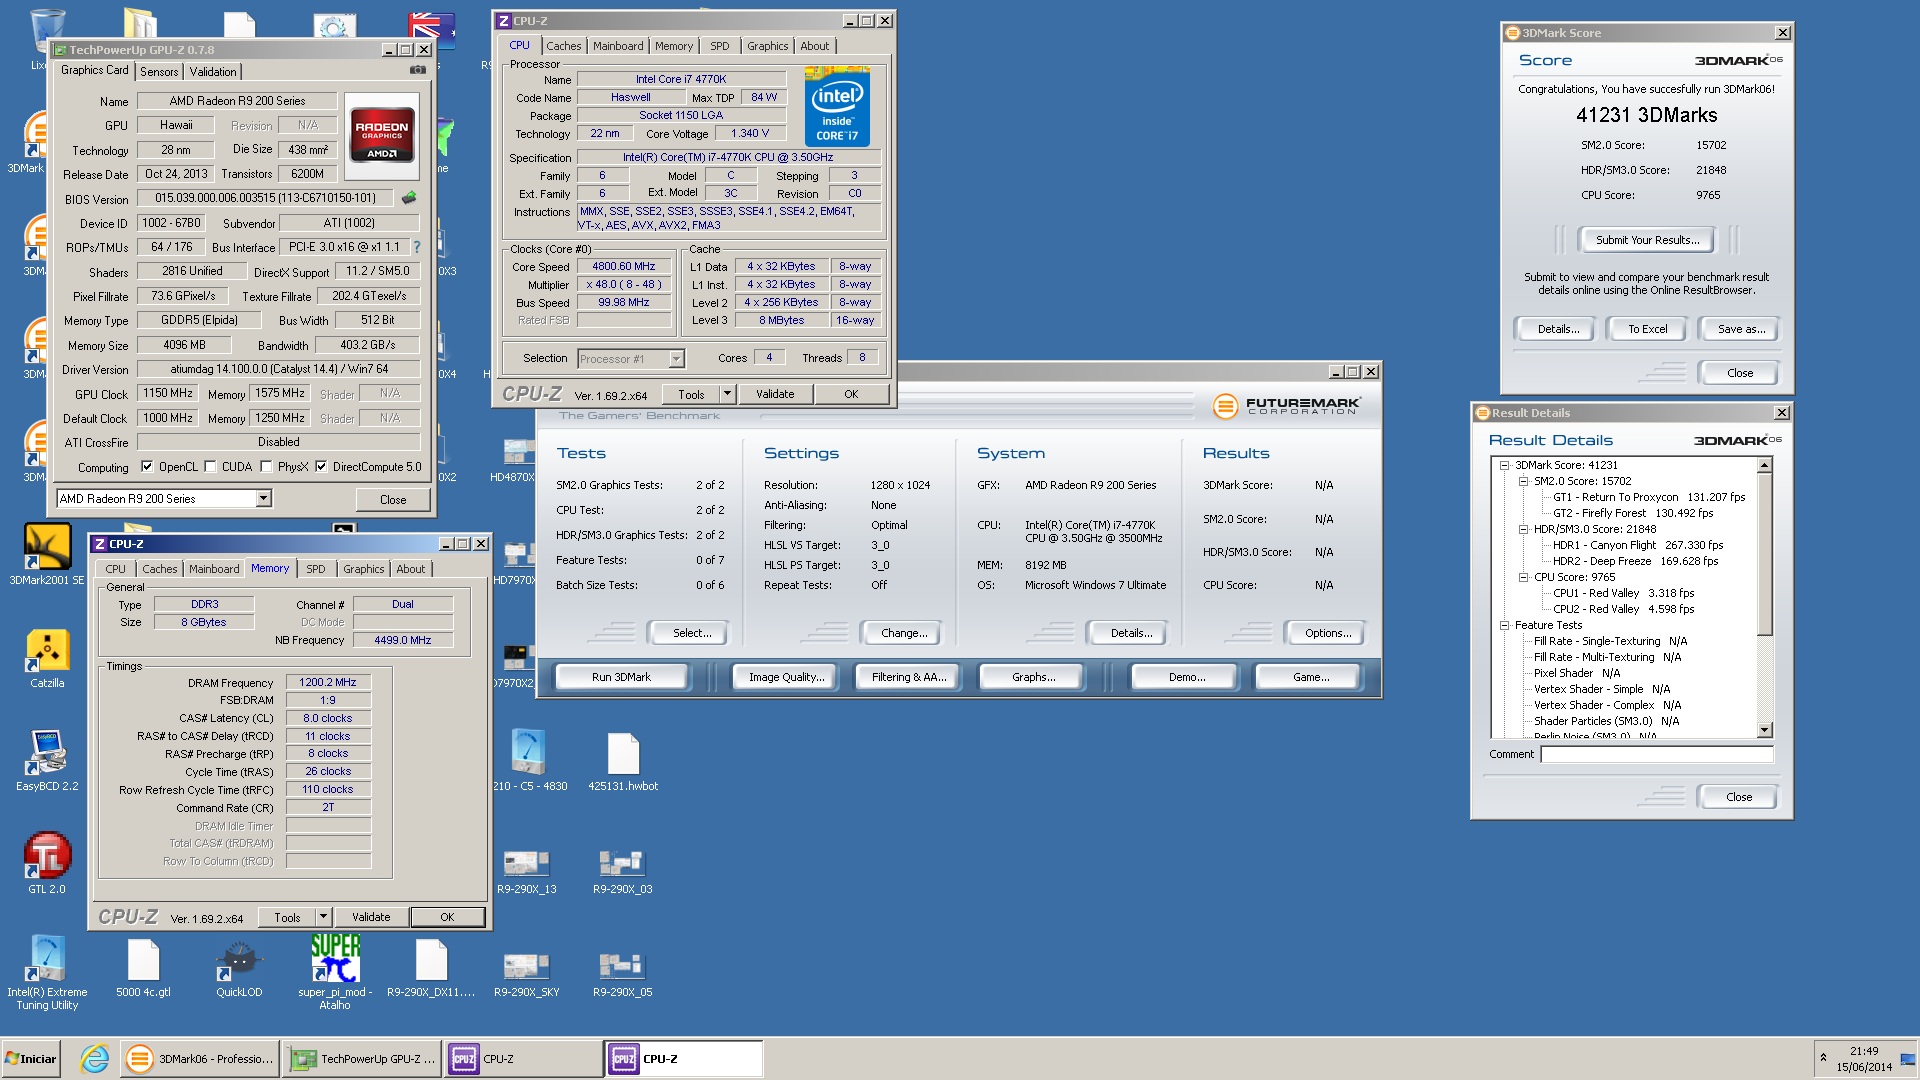This screenshot has height=1080, width=1920.
Task: Open Graphics tab in Memory CPU-Z window
Action: pyautogui.click(x=364, y=569)
